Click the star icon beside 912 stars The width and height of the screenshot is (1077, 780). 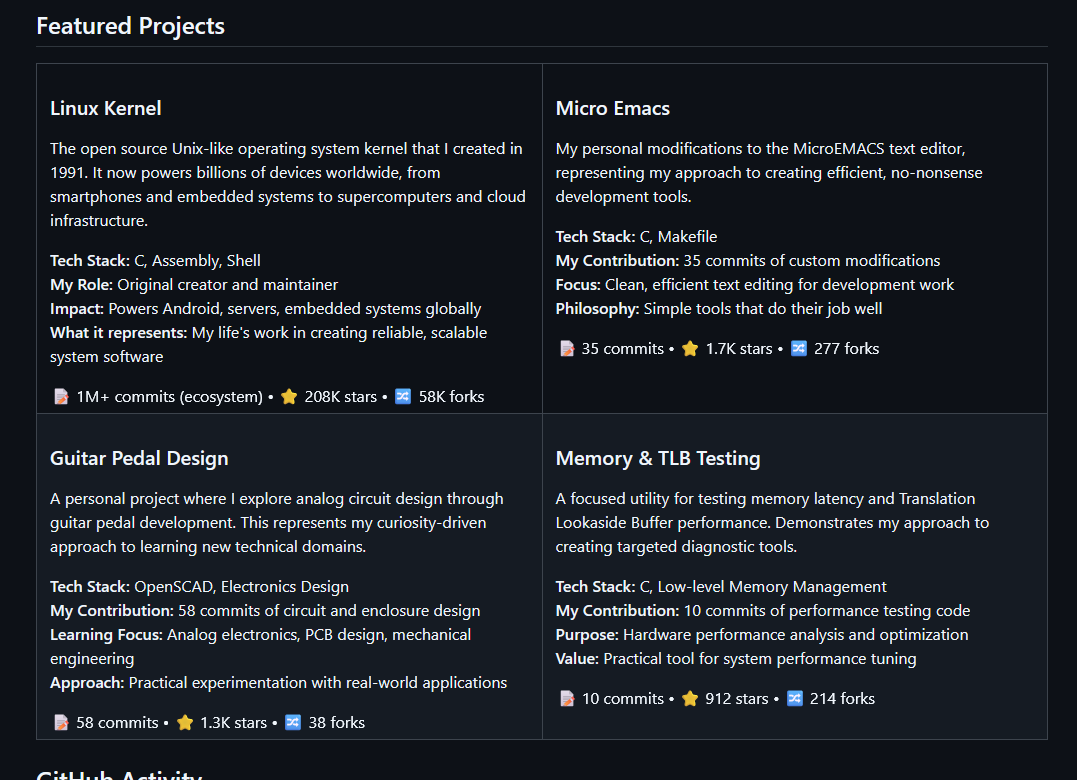coord(690,699)
